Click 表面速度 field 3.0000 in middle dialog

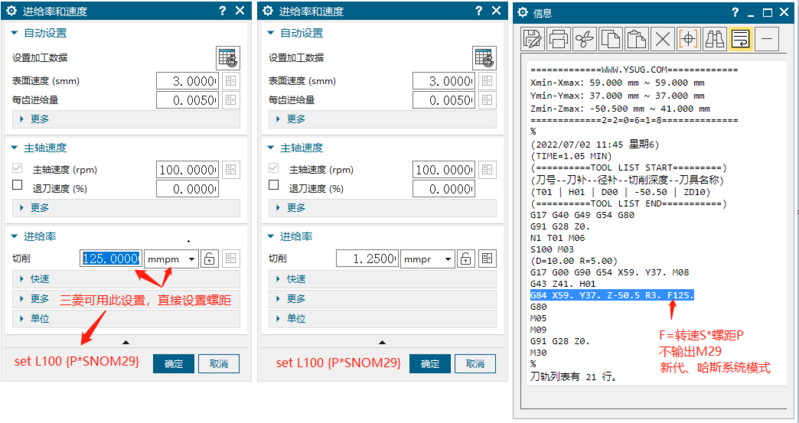(443, 81)
